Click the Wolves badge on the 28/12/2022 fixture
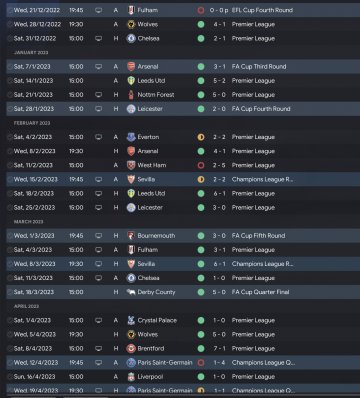This screenshot has width=360, height=398. pyautogui.click(x=131, y=24)
